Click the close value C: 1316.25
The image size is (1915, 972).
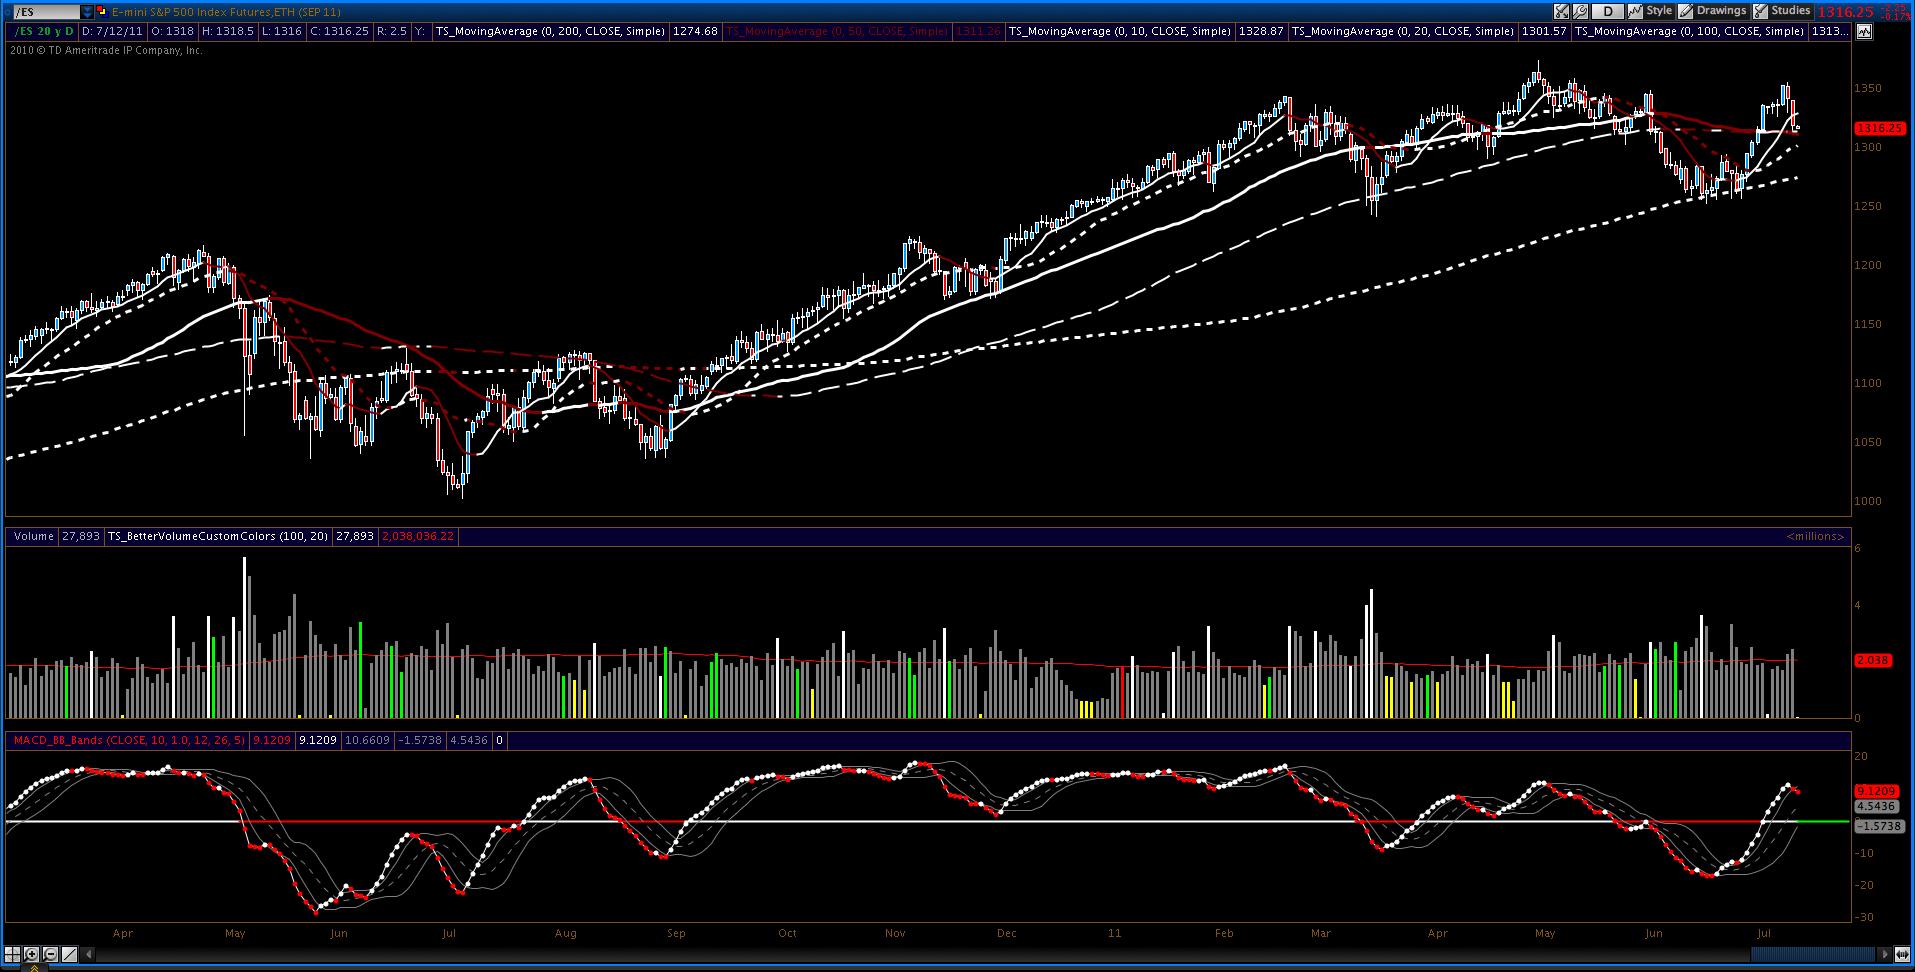point(339,31)
